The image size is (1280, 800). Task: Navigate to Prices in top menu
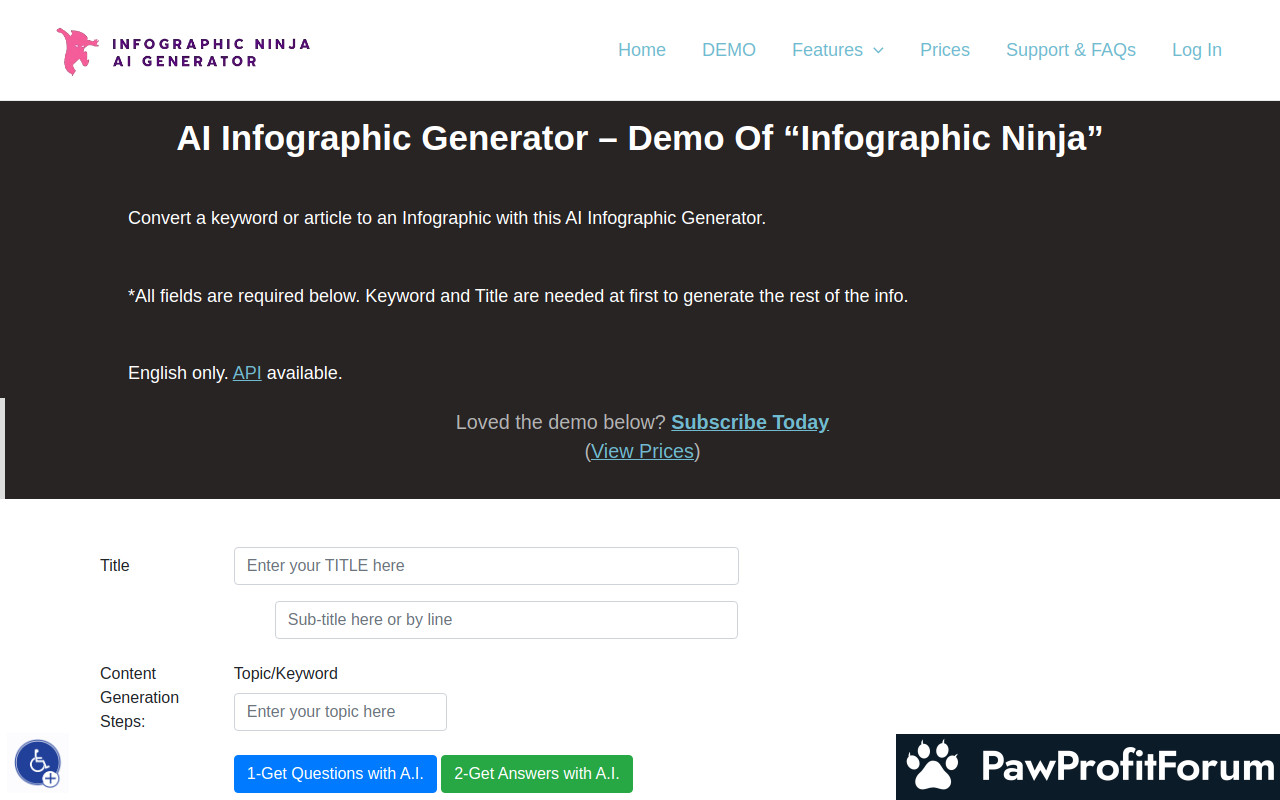click(944, 50)
